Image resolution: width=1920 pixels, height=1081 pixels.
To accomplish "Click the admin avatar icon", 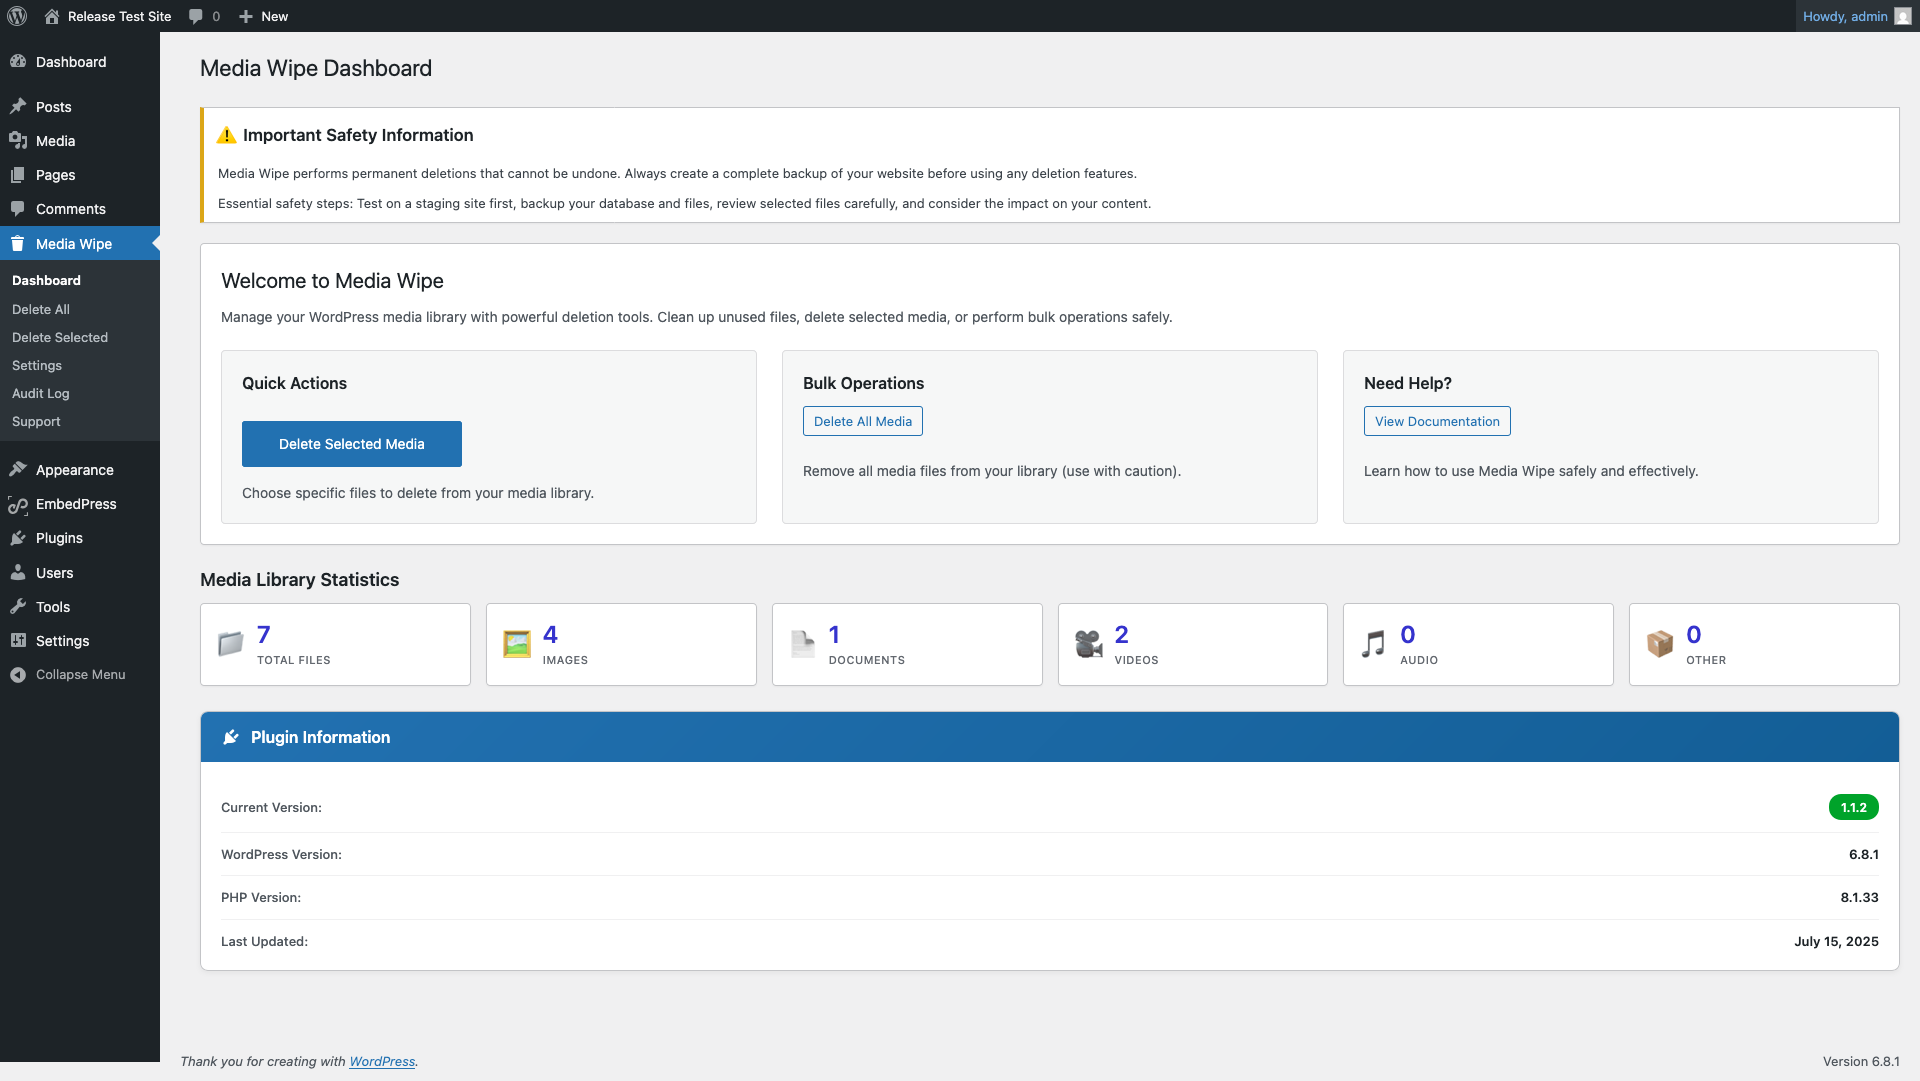I will tap(1903, 16).
